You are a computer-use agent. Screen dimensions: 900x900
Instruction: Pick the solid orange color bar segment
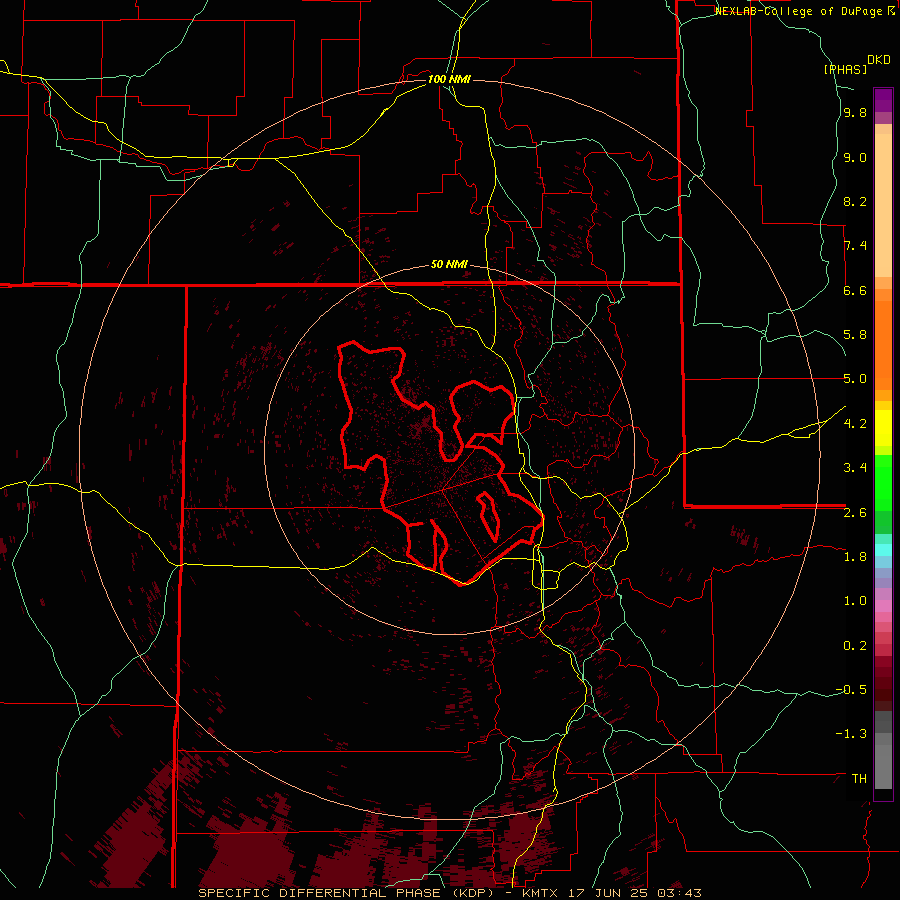pyautogui.click(x=883, y=344)
